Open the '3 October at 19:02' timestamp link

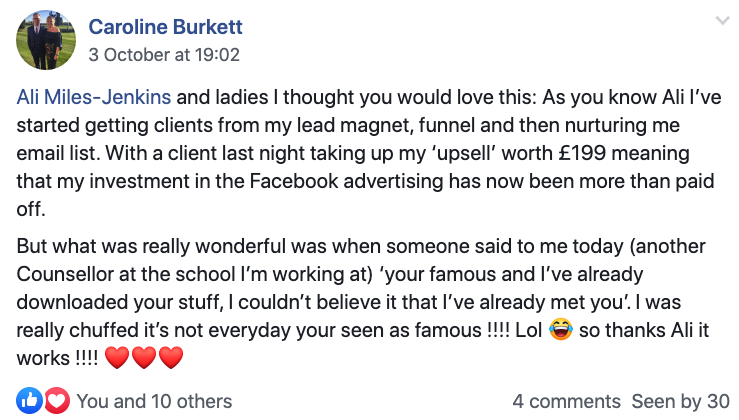[164, 54]
